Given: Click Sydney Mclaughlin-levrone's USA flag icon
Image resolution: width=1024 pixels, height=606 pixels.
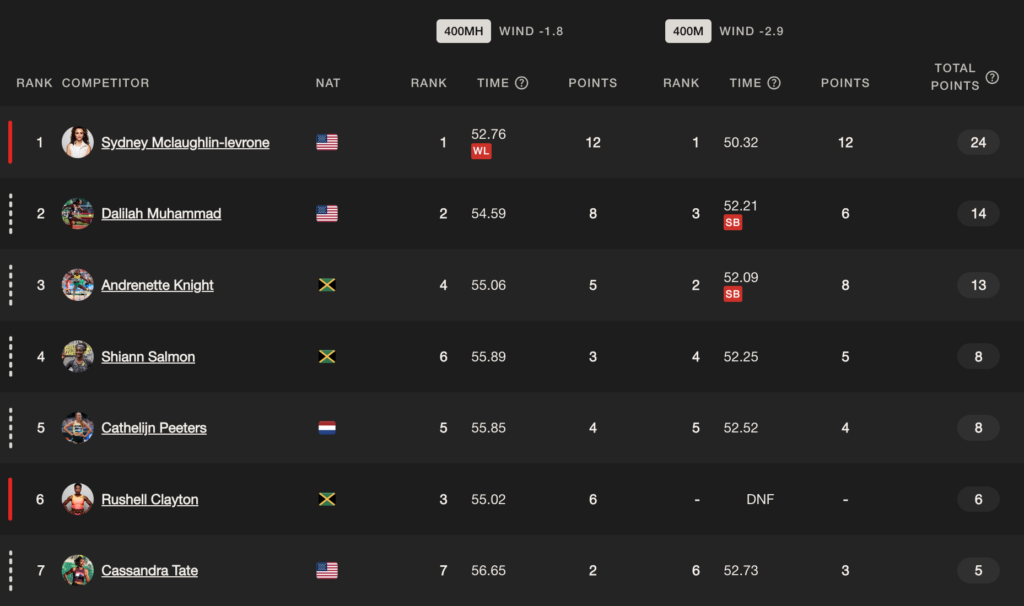Looking at the screenshot, I should 327,142.
